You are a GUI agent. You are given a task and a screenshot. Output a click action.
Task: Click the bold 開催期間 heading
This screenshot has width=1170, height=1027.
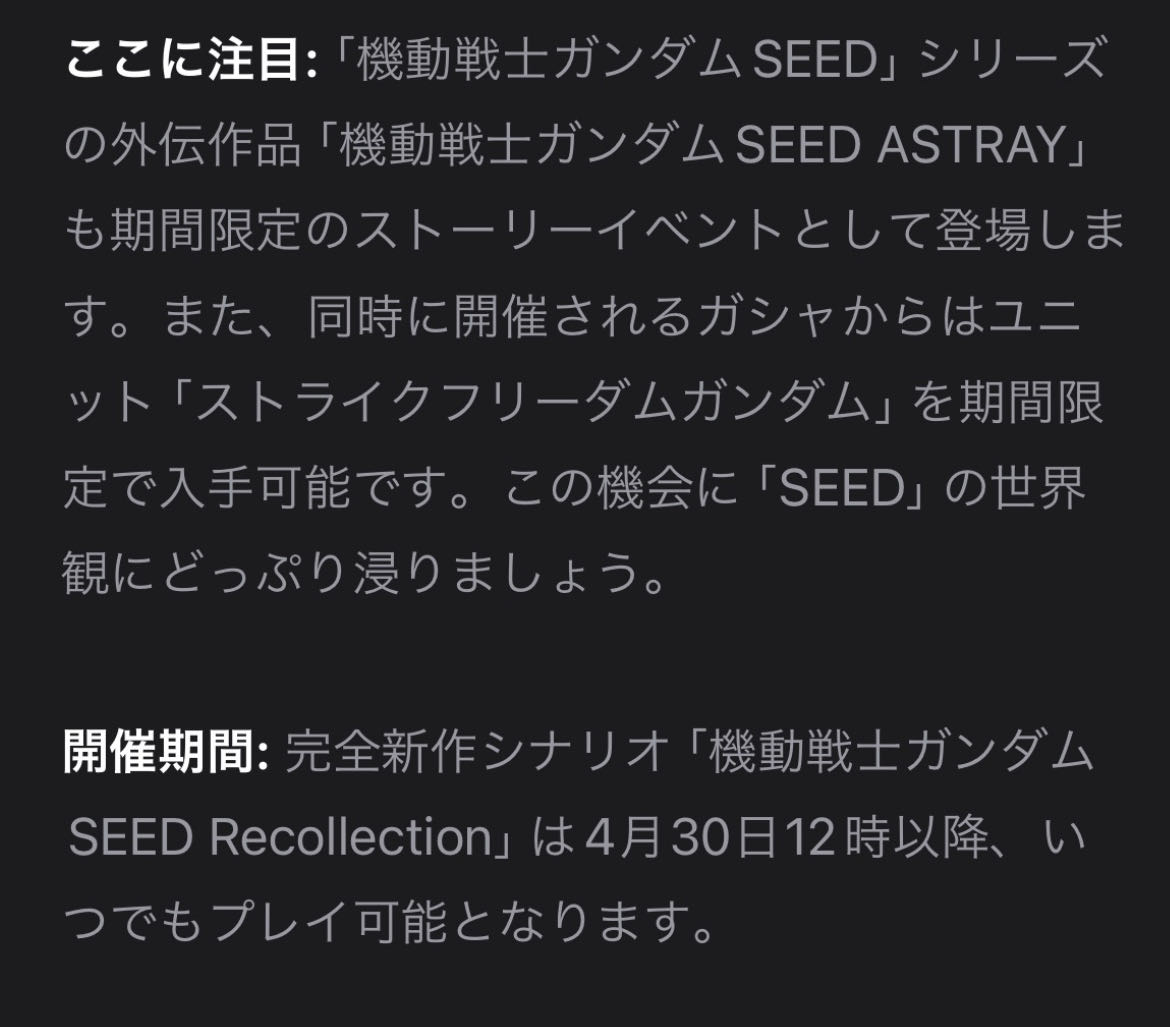(167, 750)
